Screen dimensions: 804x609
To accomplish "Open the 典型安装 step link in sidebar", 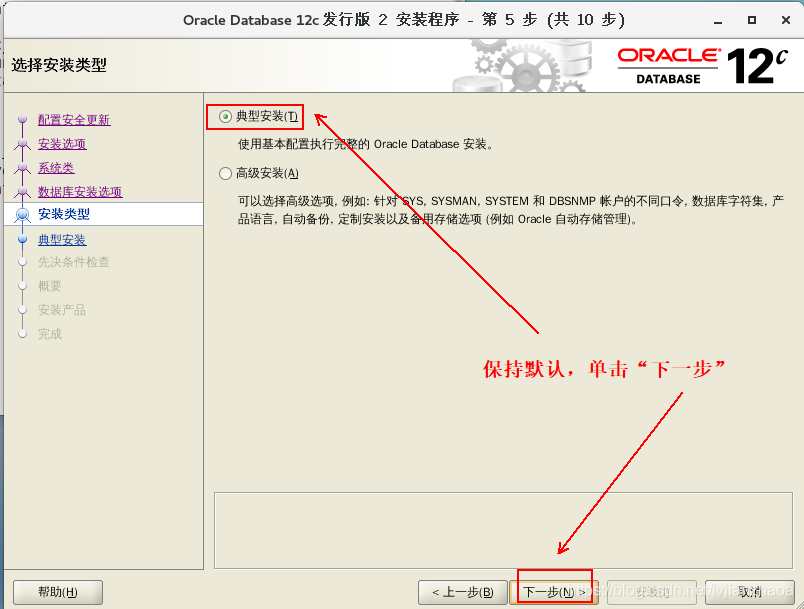I will [62, 240].
